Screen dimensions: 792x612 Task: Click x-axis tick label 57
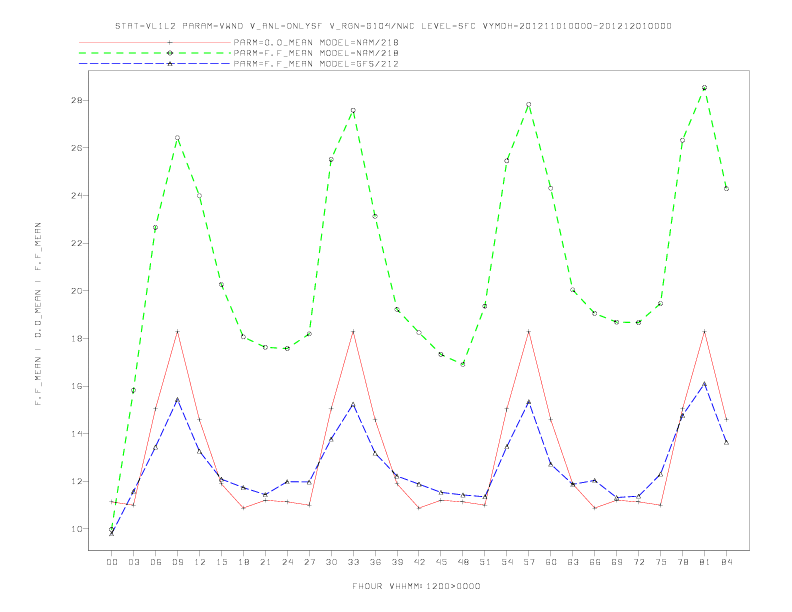click(x=529, y=562)
